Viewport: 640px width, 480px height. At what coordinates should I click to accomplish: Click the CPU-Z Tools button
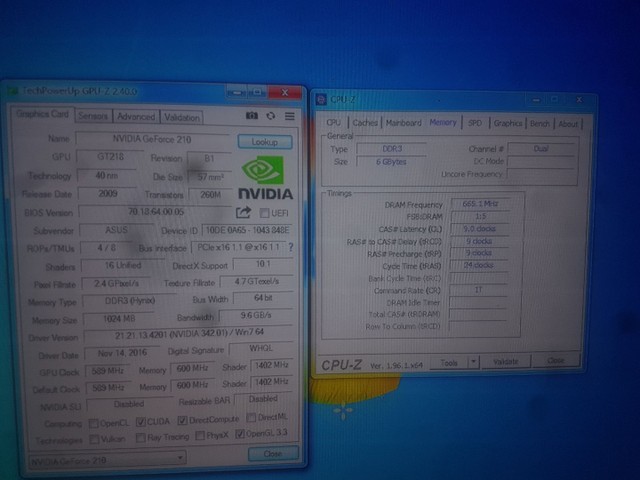(x=449, y=362)
